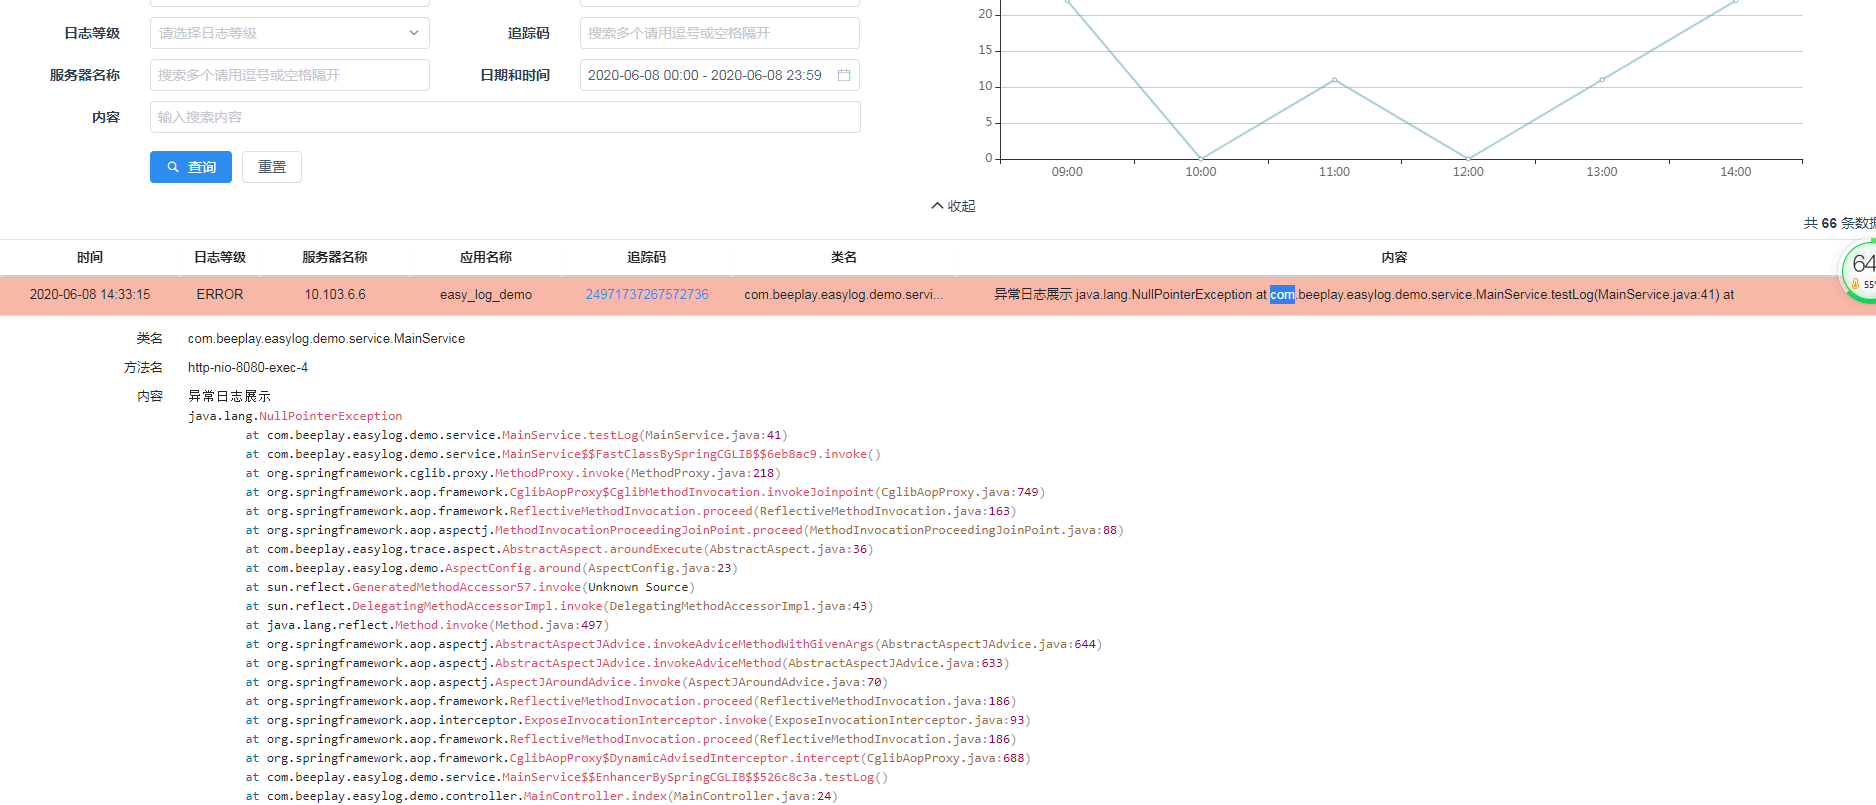Click the 重置 reset button
The width and height of the screenshot is (1876, 805).
(x=272, y=167)
